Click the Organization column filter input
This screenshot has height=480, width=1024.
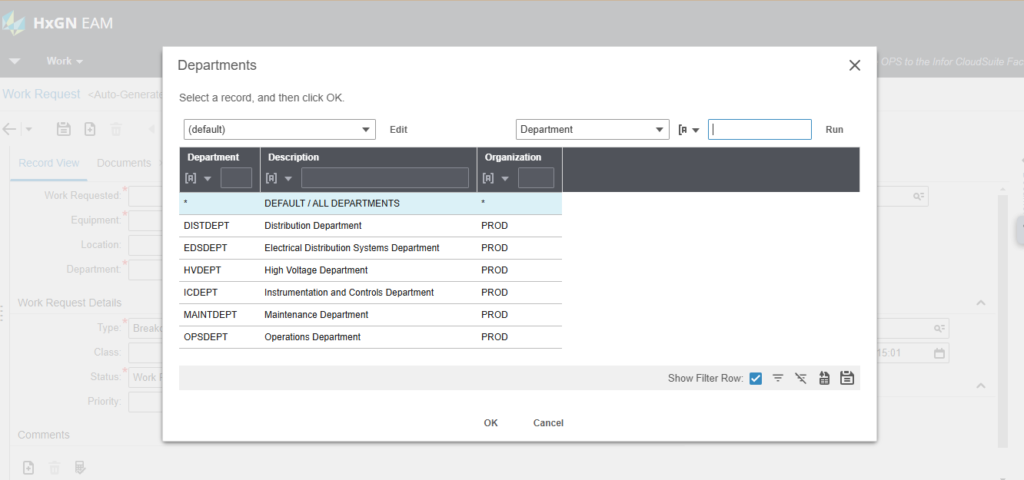coord(536,178)
